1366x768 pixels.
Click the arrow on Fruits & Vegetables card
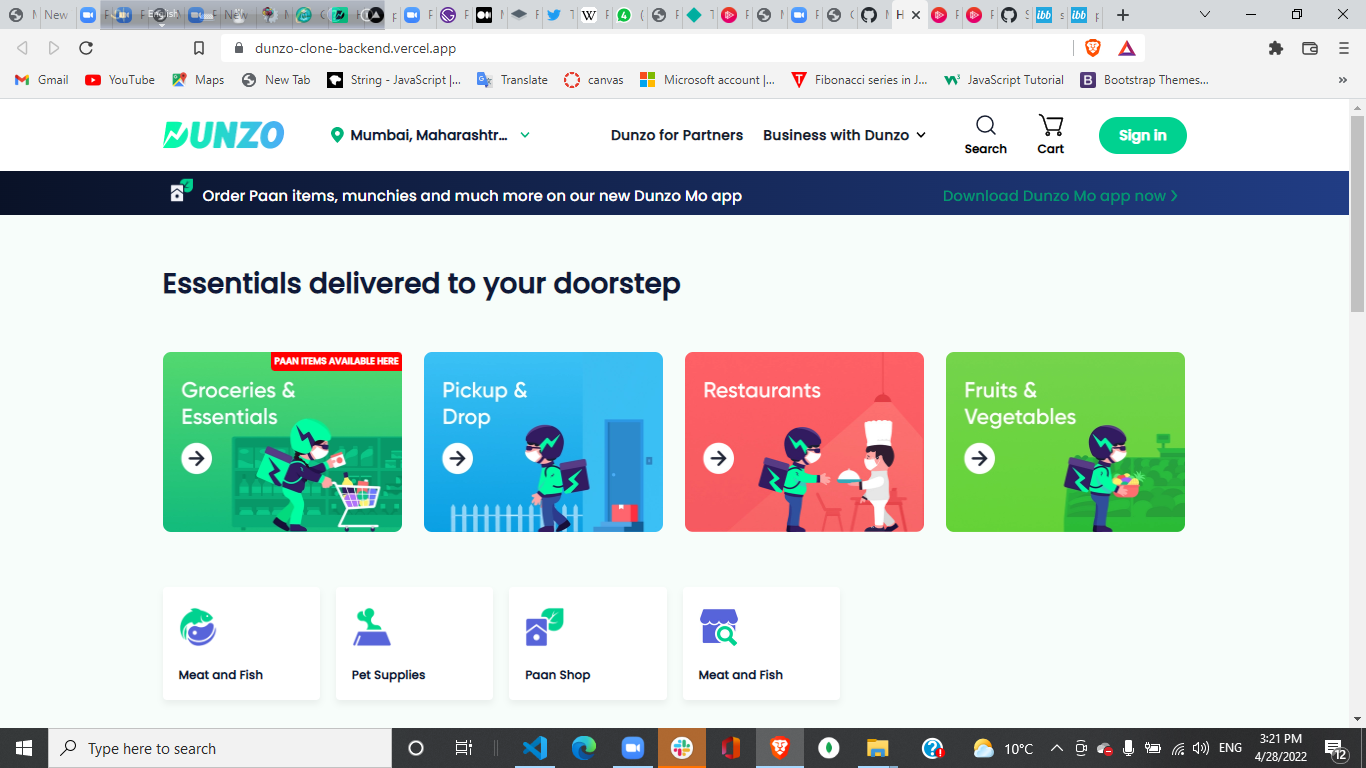tap(979, 458)
